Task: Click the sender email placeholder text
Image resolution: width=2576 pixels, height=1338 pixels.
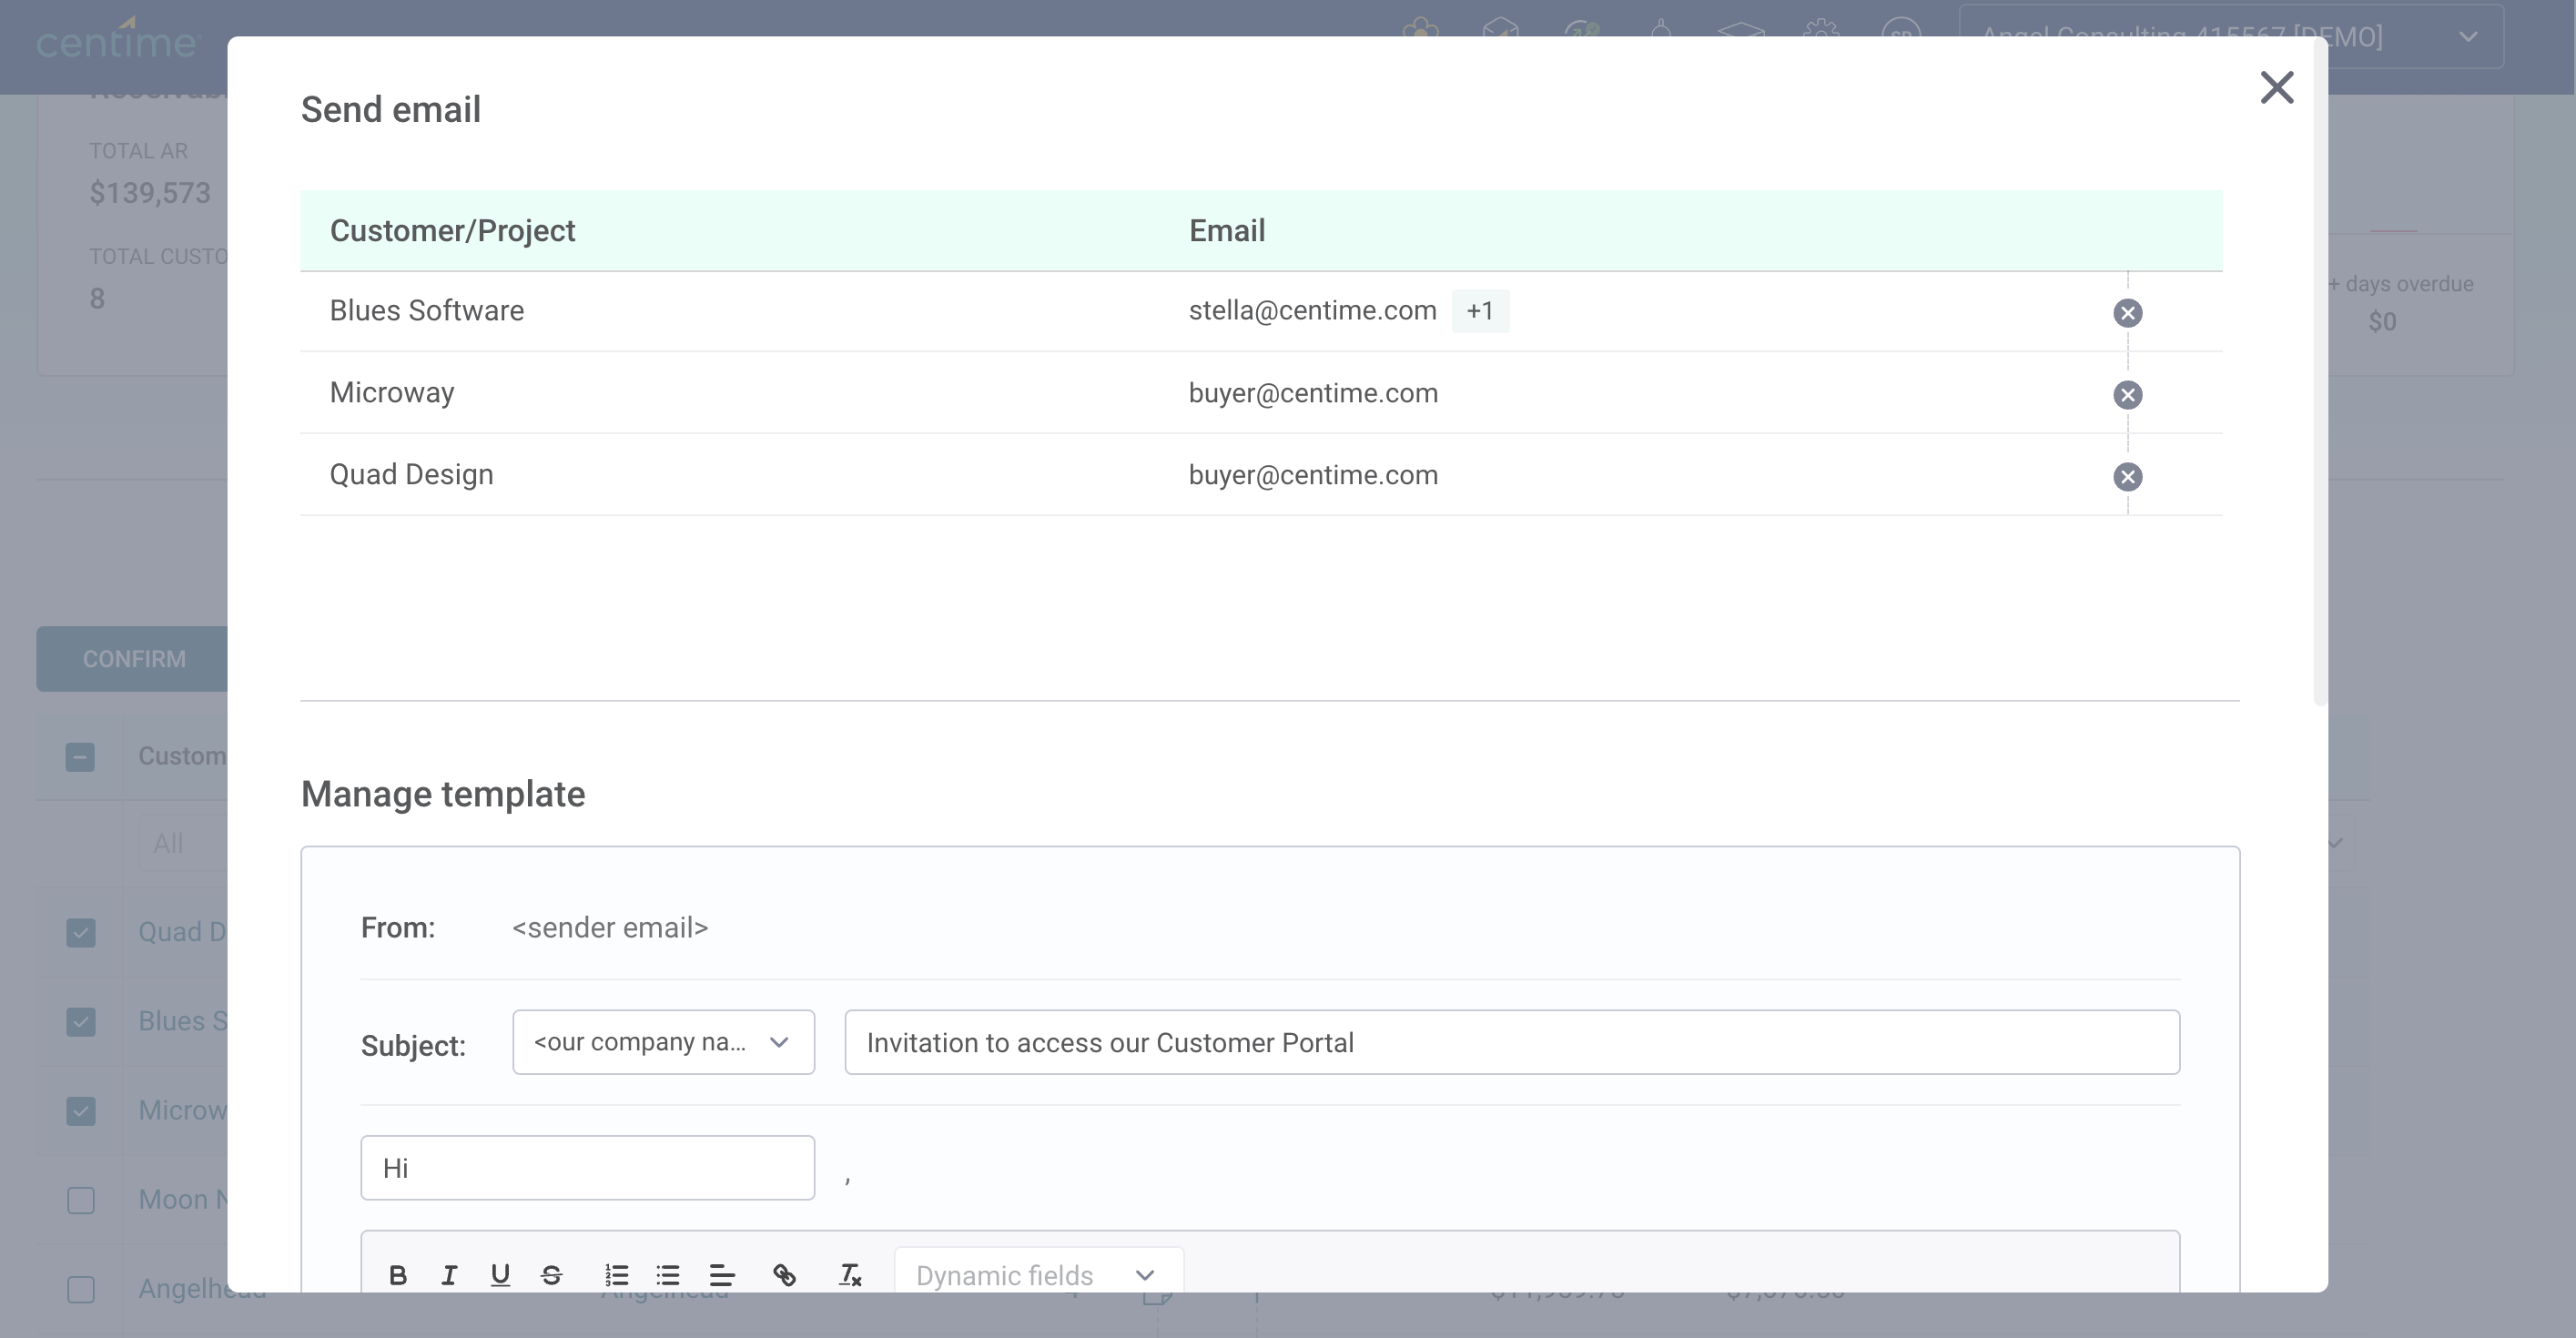Action: tap(610, 928)
